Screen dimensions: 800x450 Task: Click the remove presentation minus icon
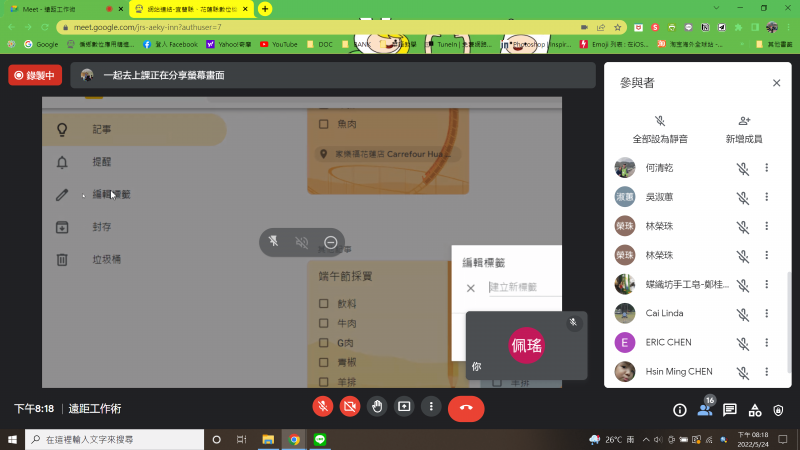(331, 242)
